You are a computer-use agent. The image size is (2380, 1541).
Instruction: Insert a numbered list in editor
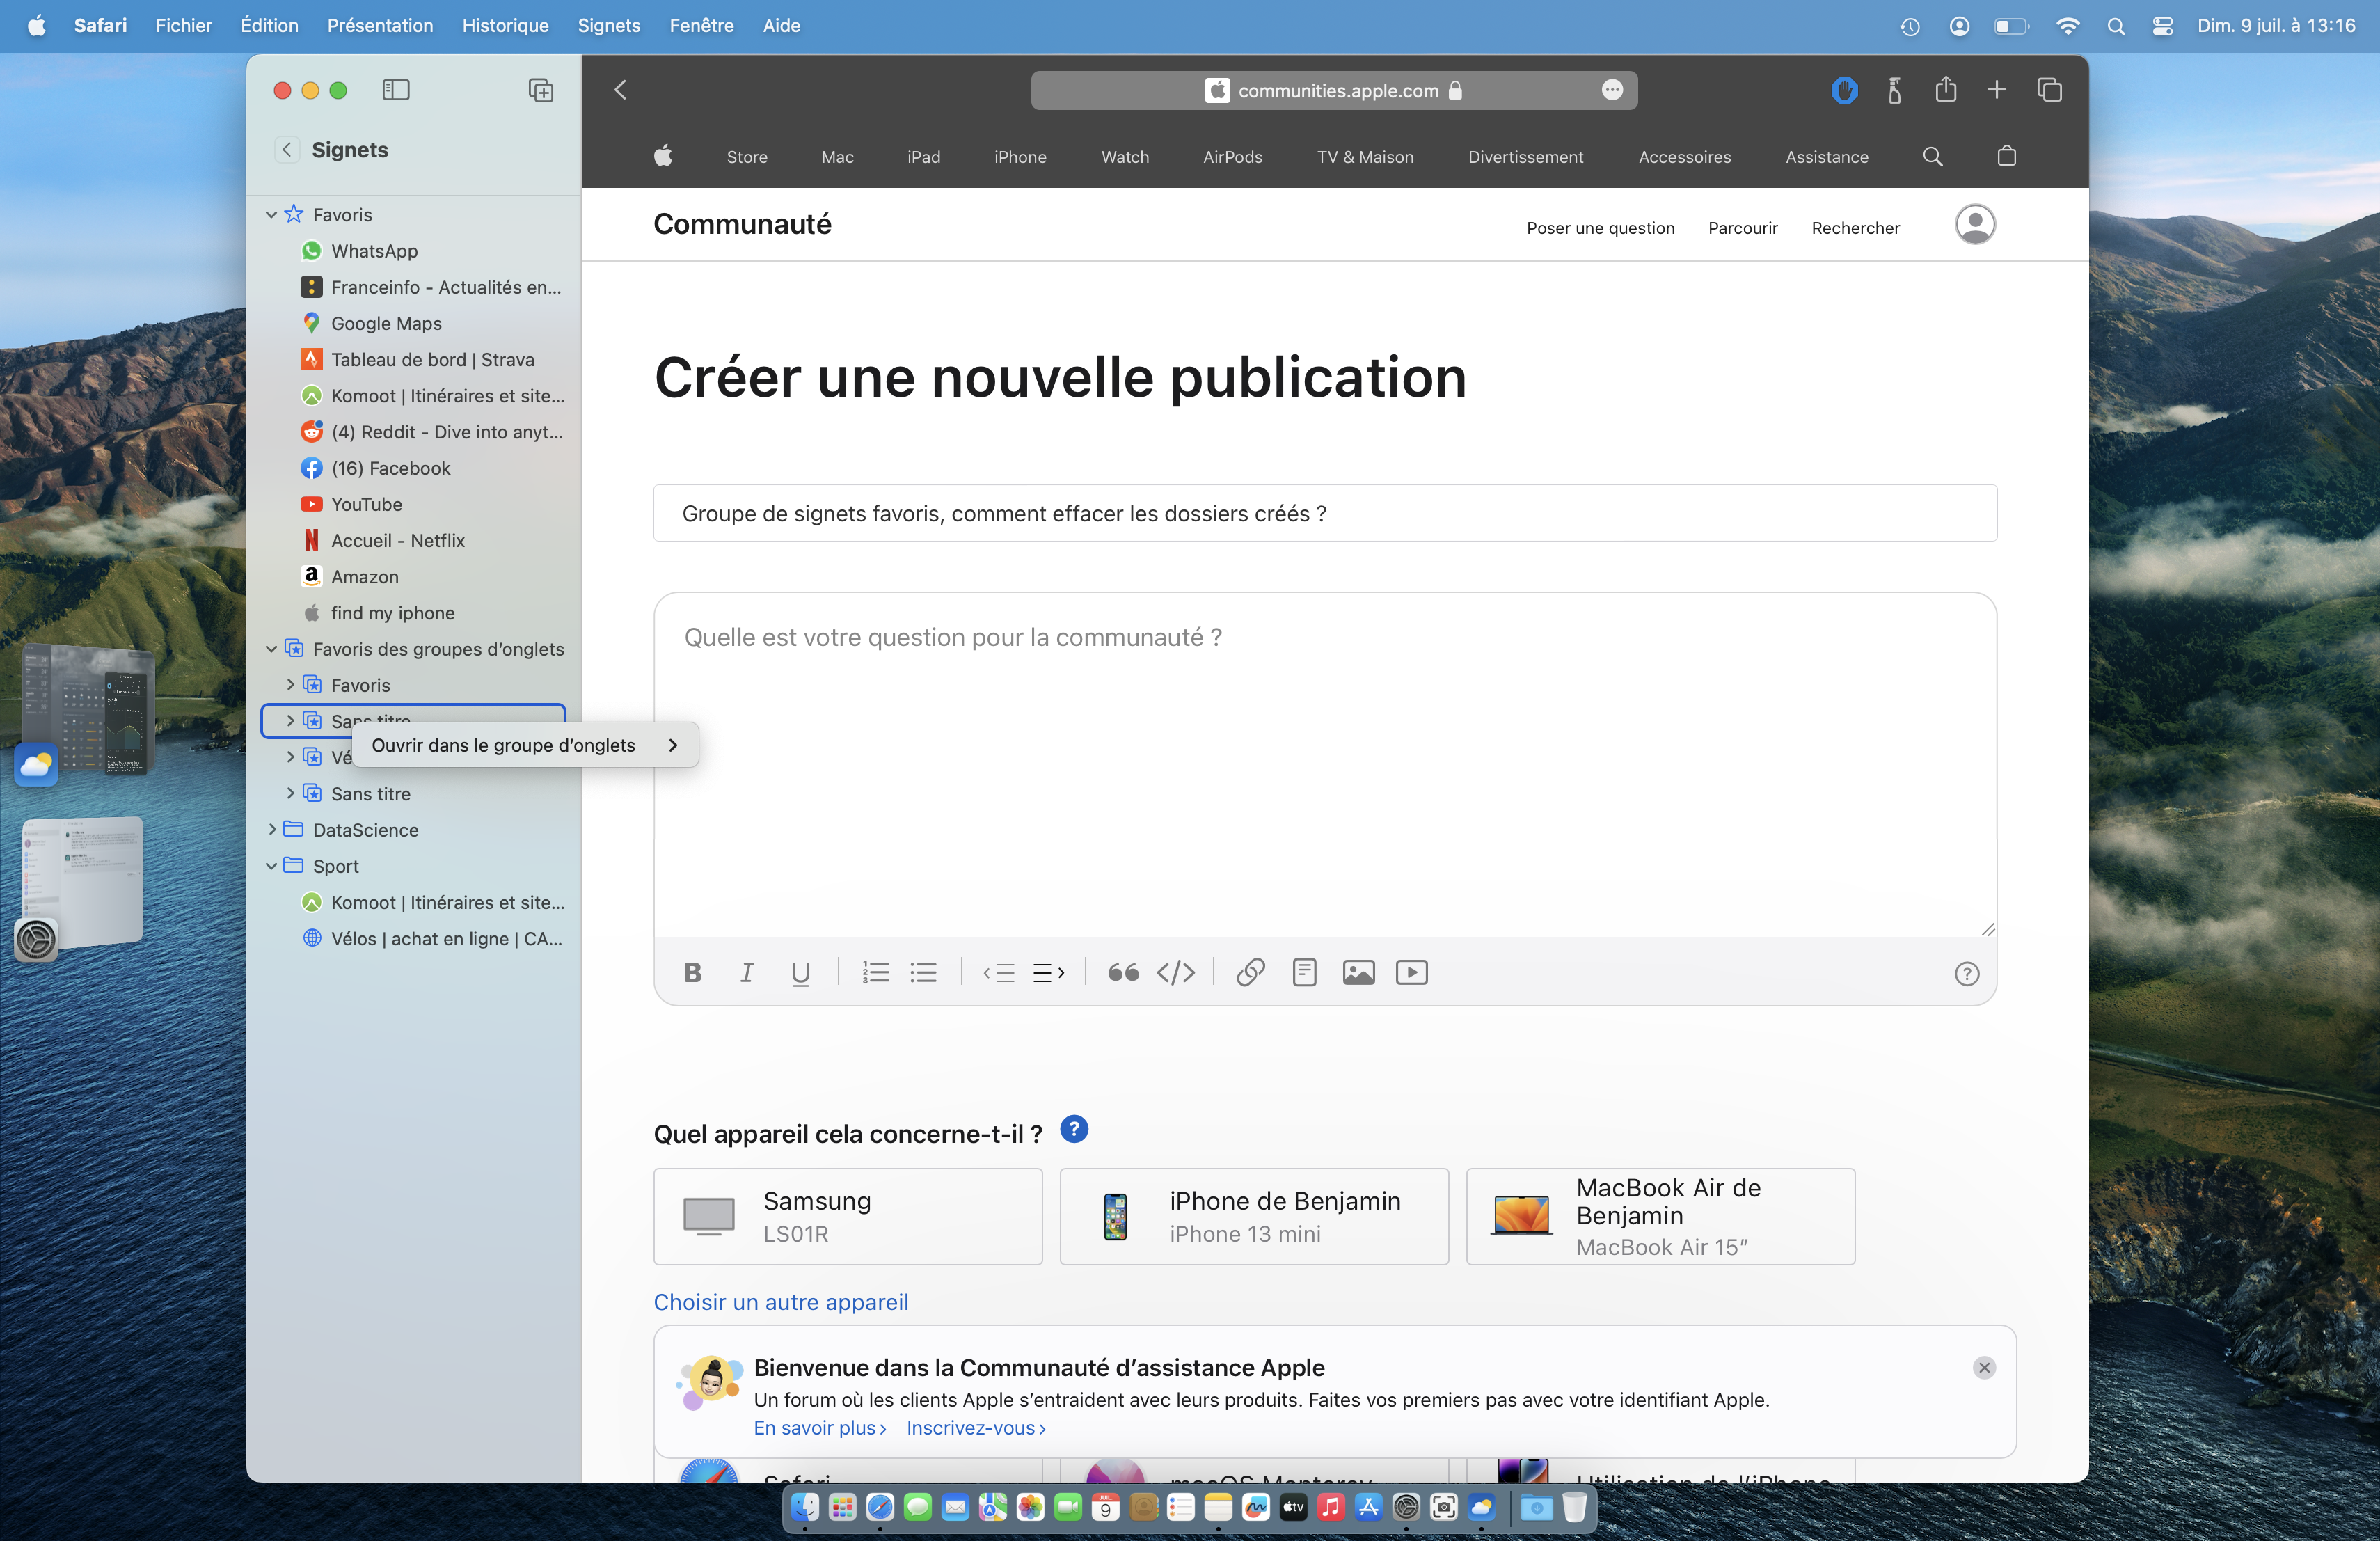[875, 972]
